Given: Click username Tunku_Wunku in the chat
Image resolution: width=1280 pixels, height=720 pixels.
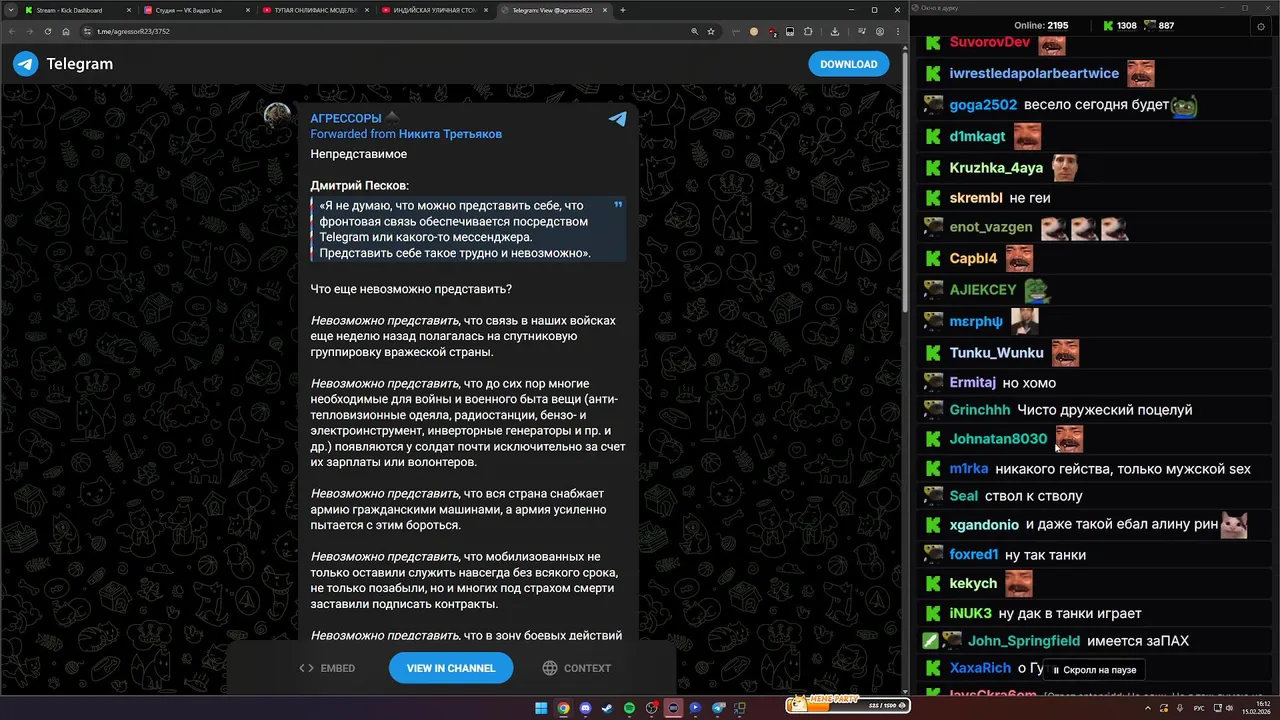Looking at the screenshot, I should click(x=996, y=353).
